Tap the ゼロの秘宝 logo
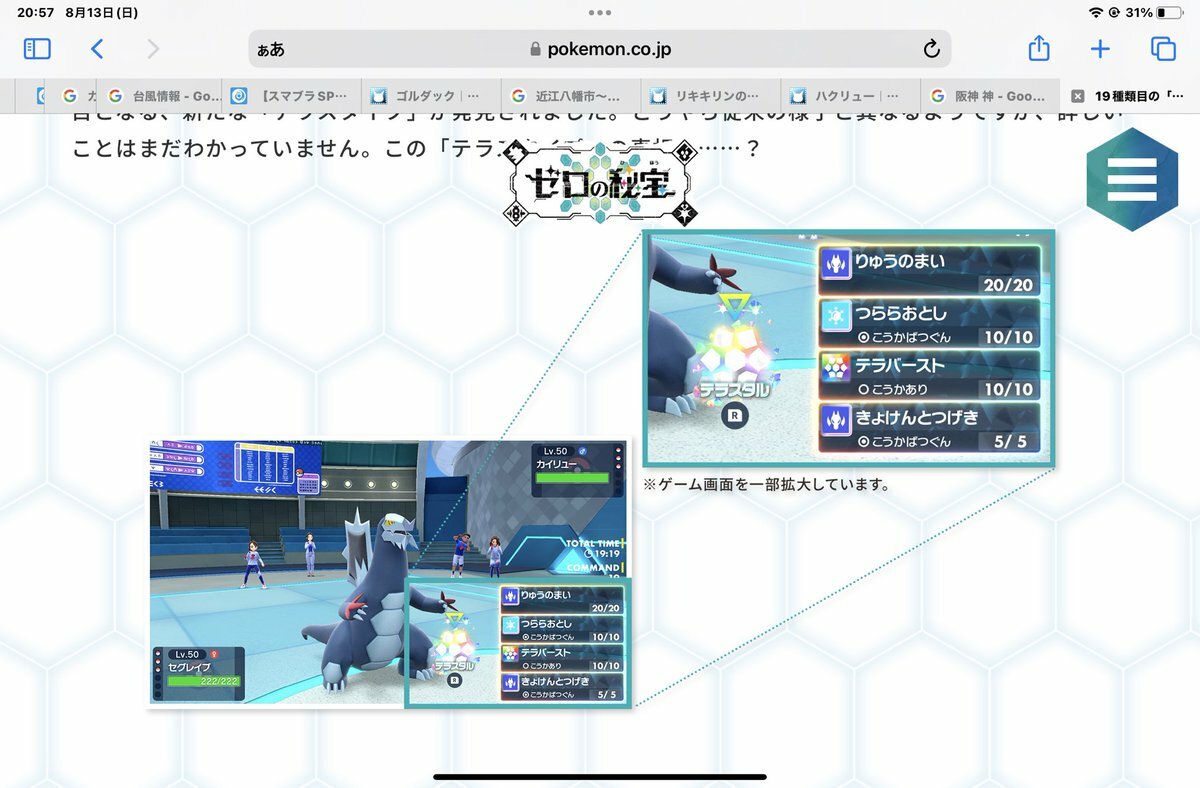Image resolution: width=1200 pixels, height=788 pixels. [x=600, y=184]
